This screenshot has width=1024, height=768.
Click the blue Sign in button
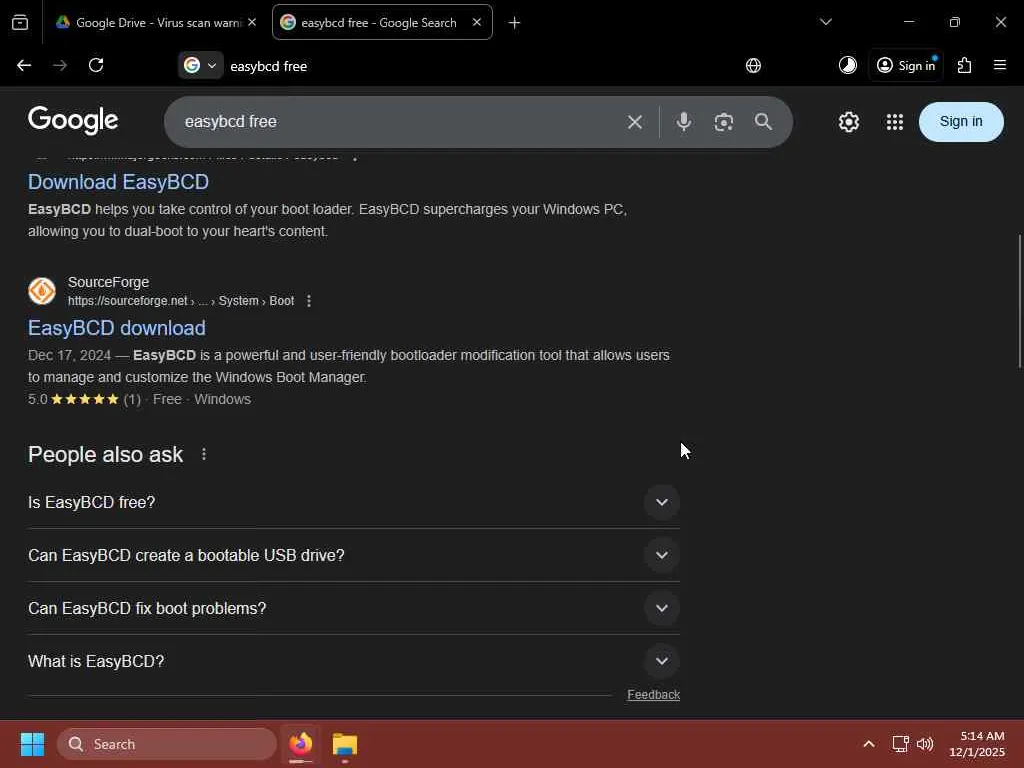tap(961, 121)
